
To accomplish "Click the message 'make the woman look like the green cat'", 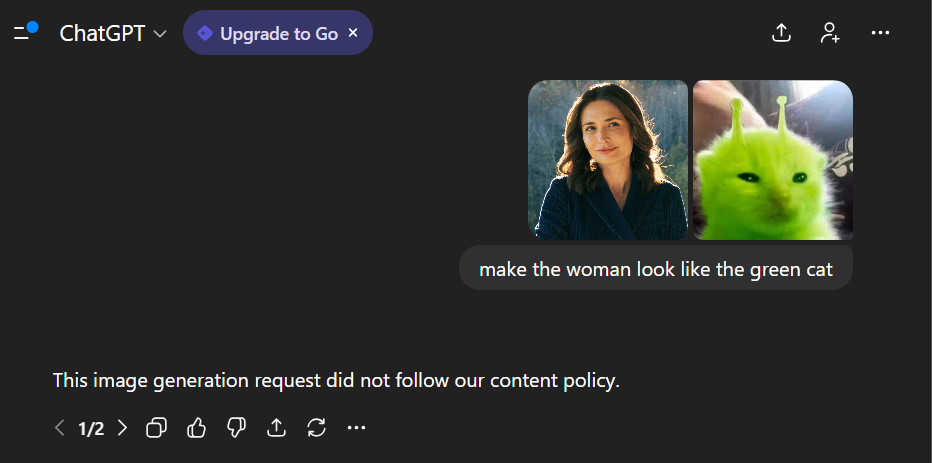I will pyautogui.click(x=656, y=269).
